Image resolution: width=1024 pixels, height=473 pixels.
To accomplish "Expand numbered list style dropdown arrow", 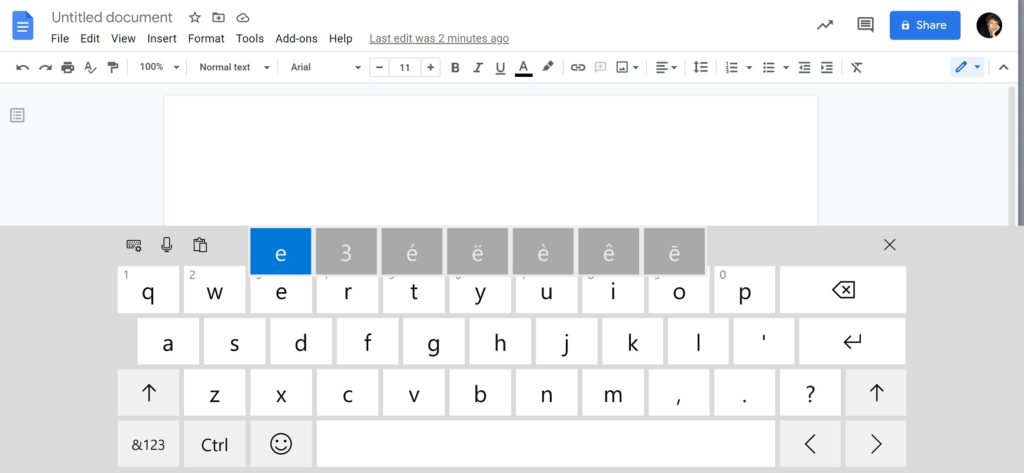I will click(x=749, y=67).
